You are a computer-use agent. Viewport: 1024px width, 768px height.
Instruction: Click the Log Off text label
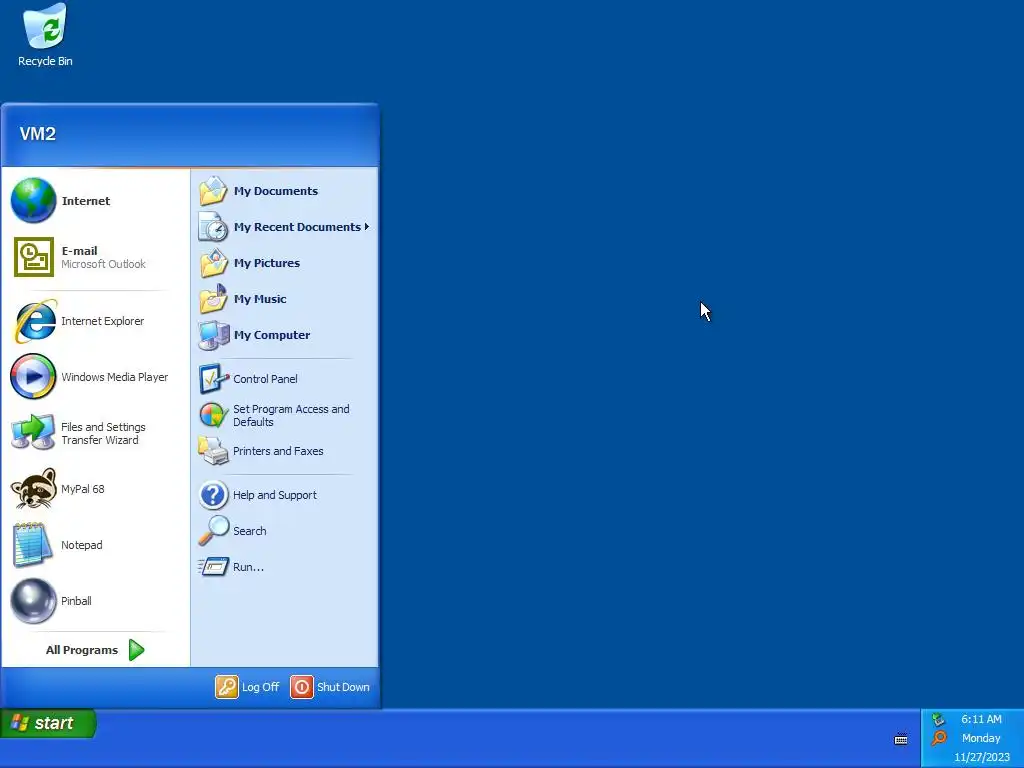coord(260,687)
